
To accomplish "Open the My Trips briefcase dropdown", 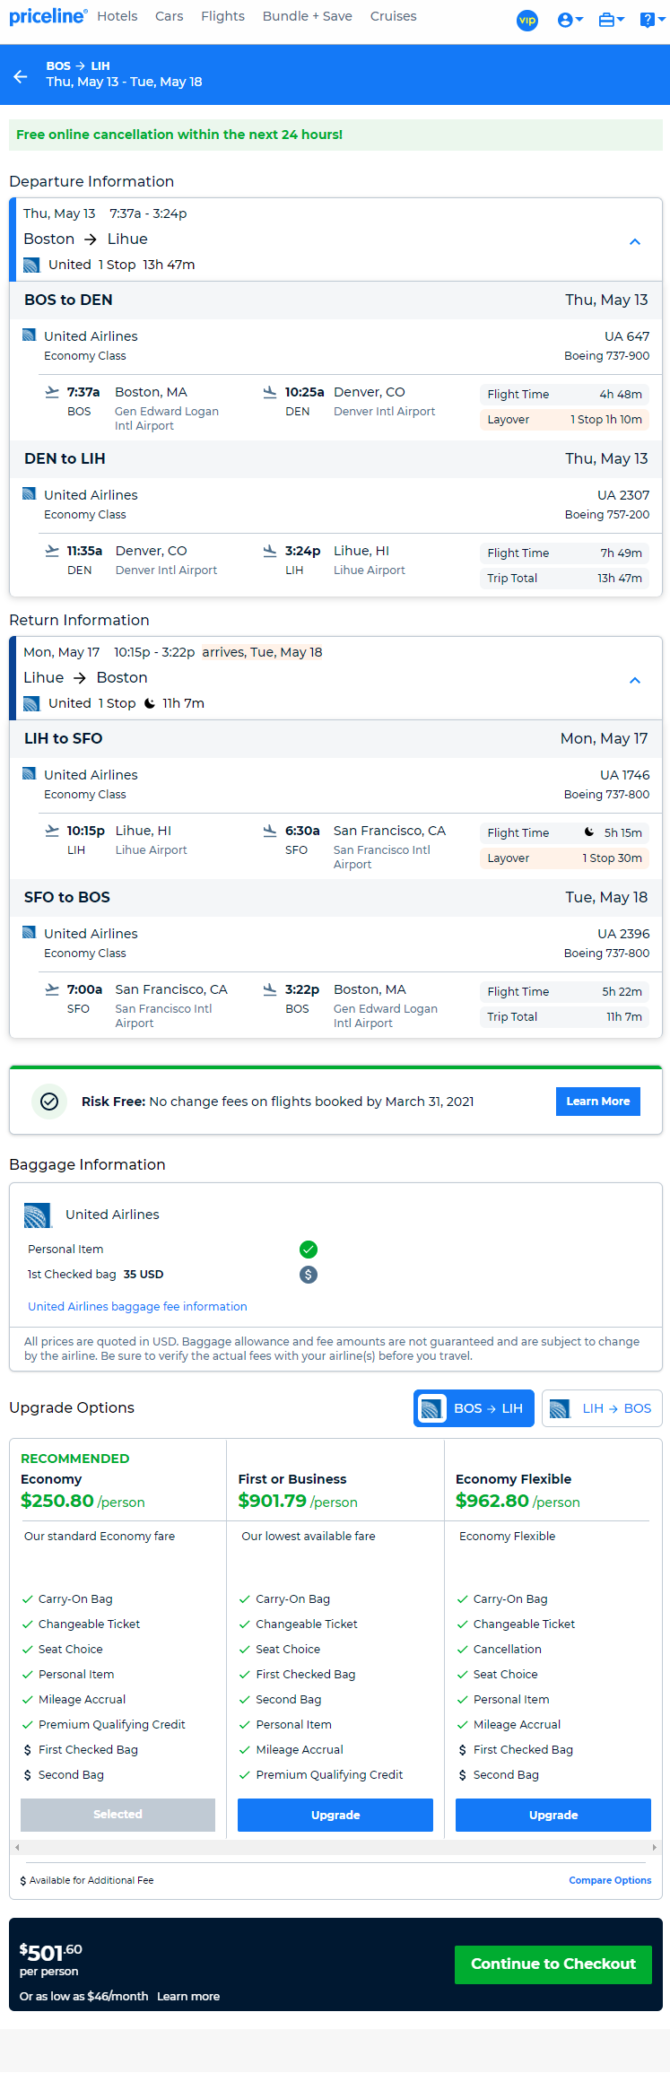I will coord(611,20).
